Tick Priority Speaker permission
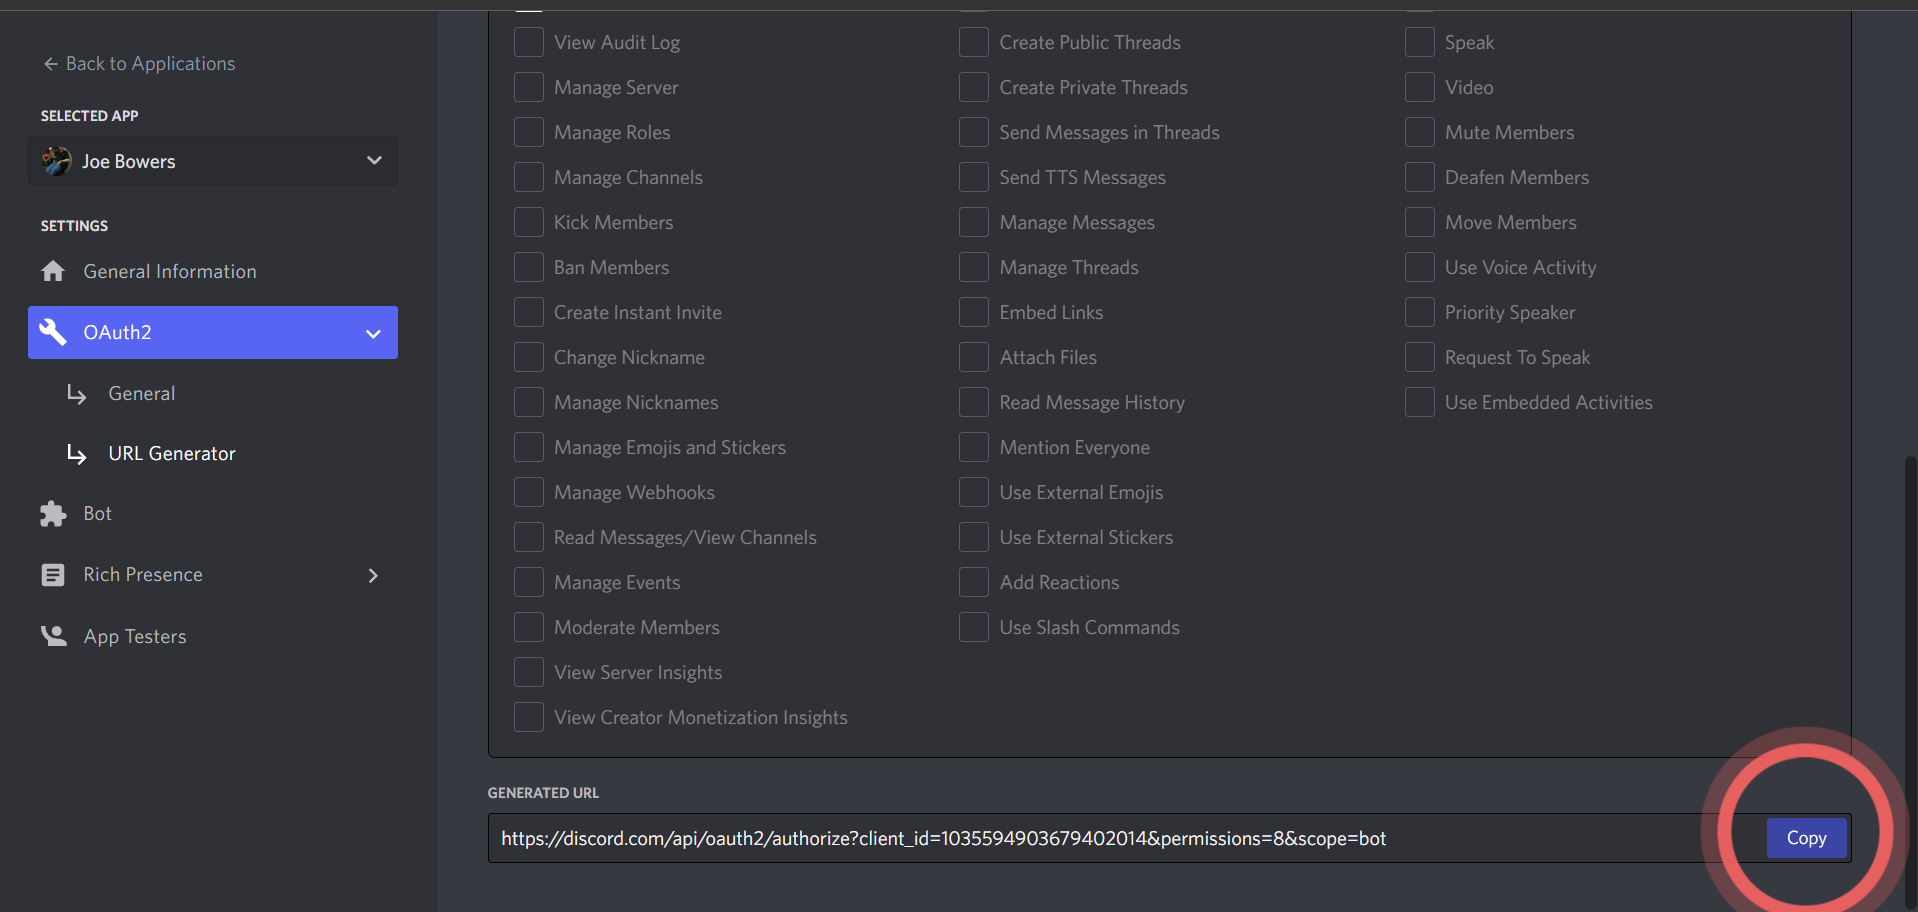The image size is (1918, 912). pos(1420,312)
